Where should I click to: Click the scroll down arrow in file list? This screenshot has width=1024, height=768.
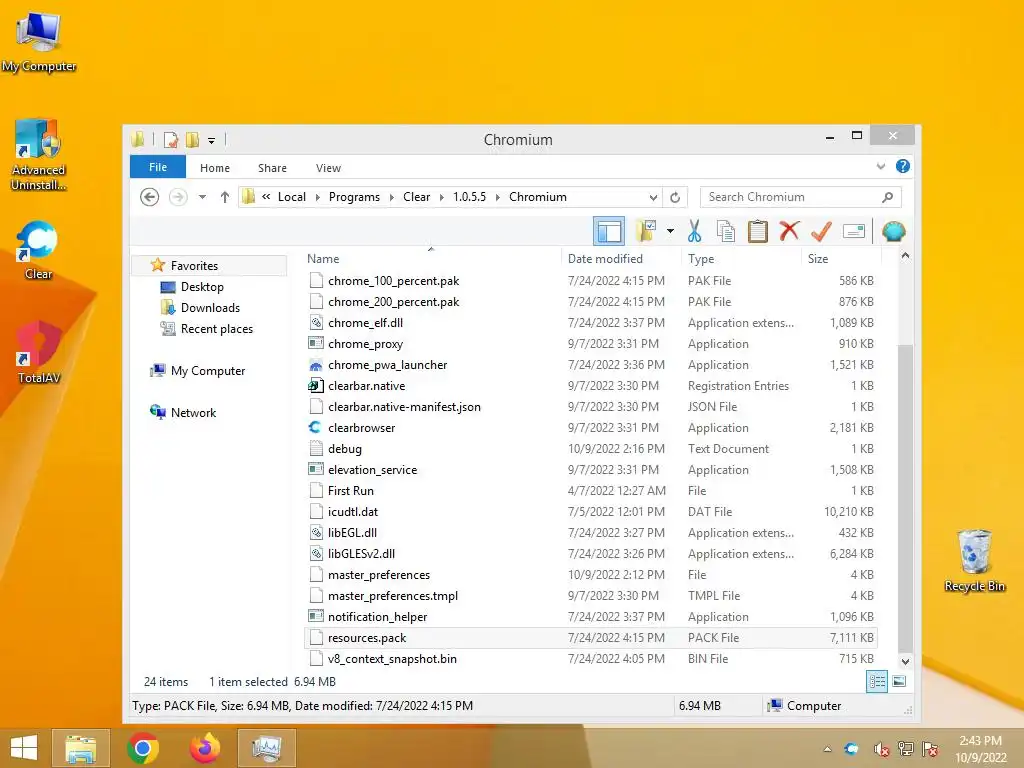905,662
